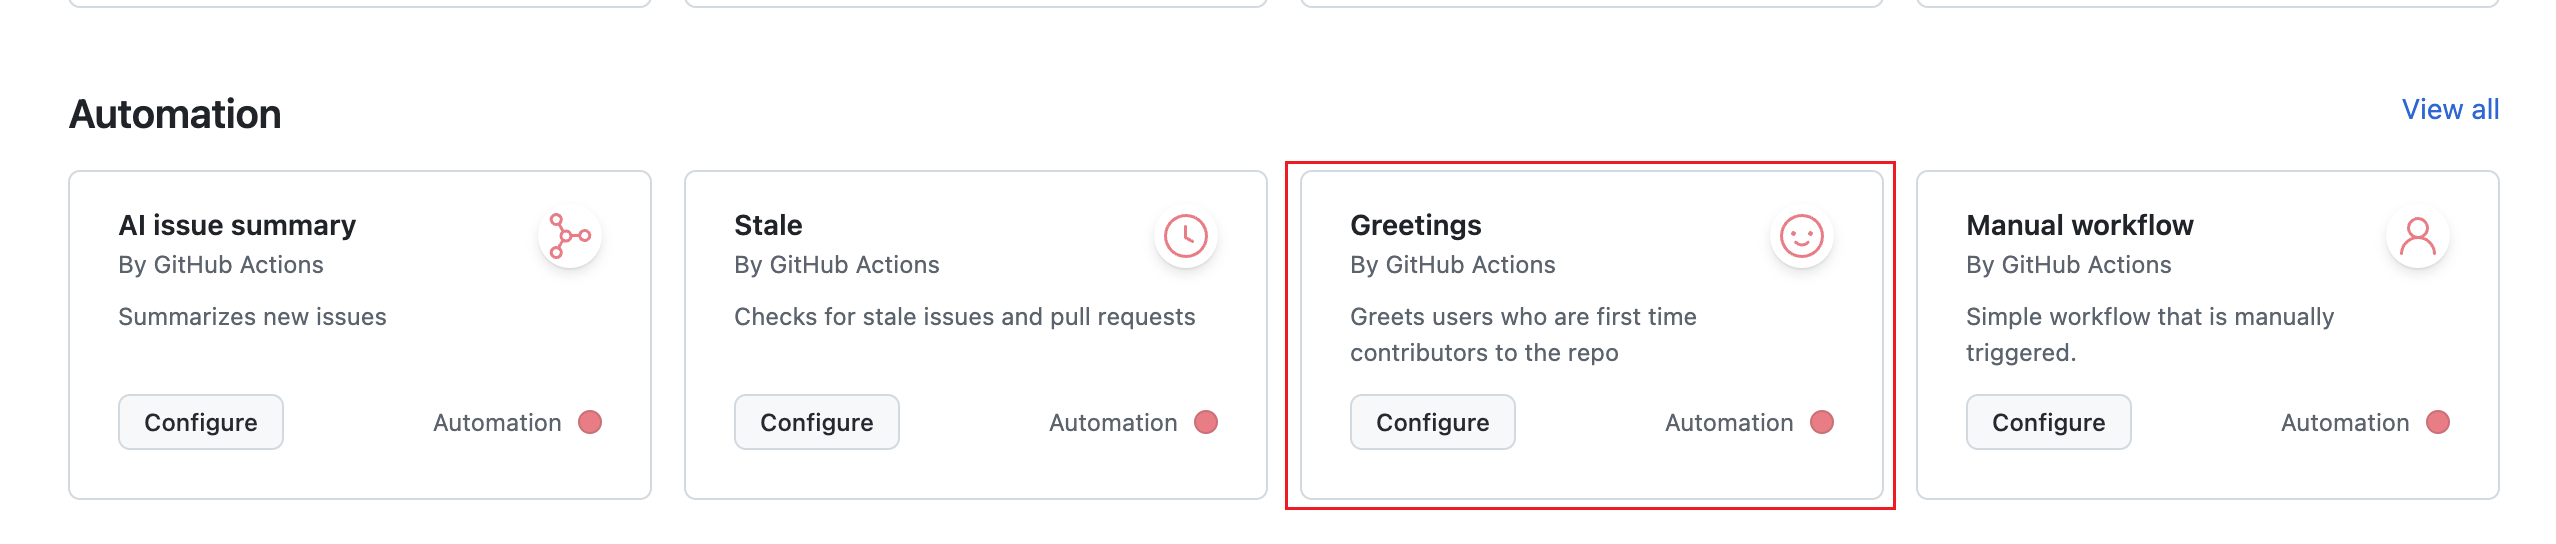This screenshot has height=544, width=2556.
Task: Configure the Stale workflow
Action: click(817, 422)
